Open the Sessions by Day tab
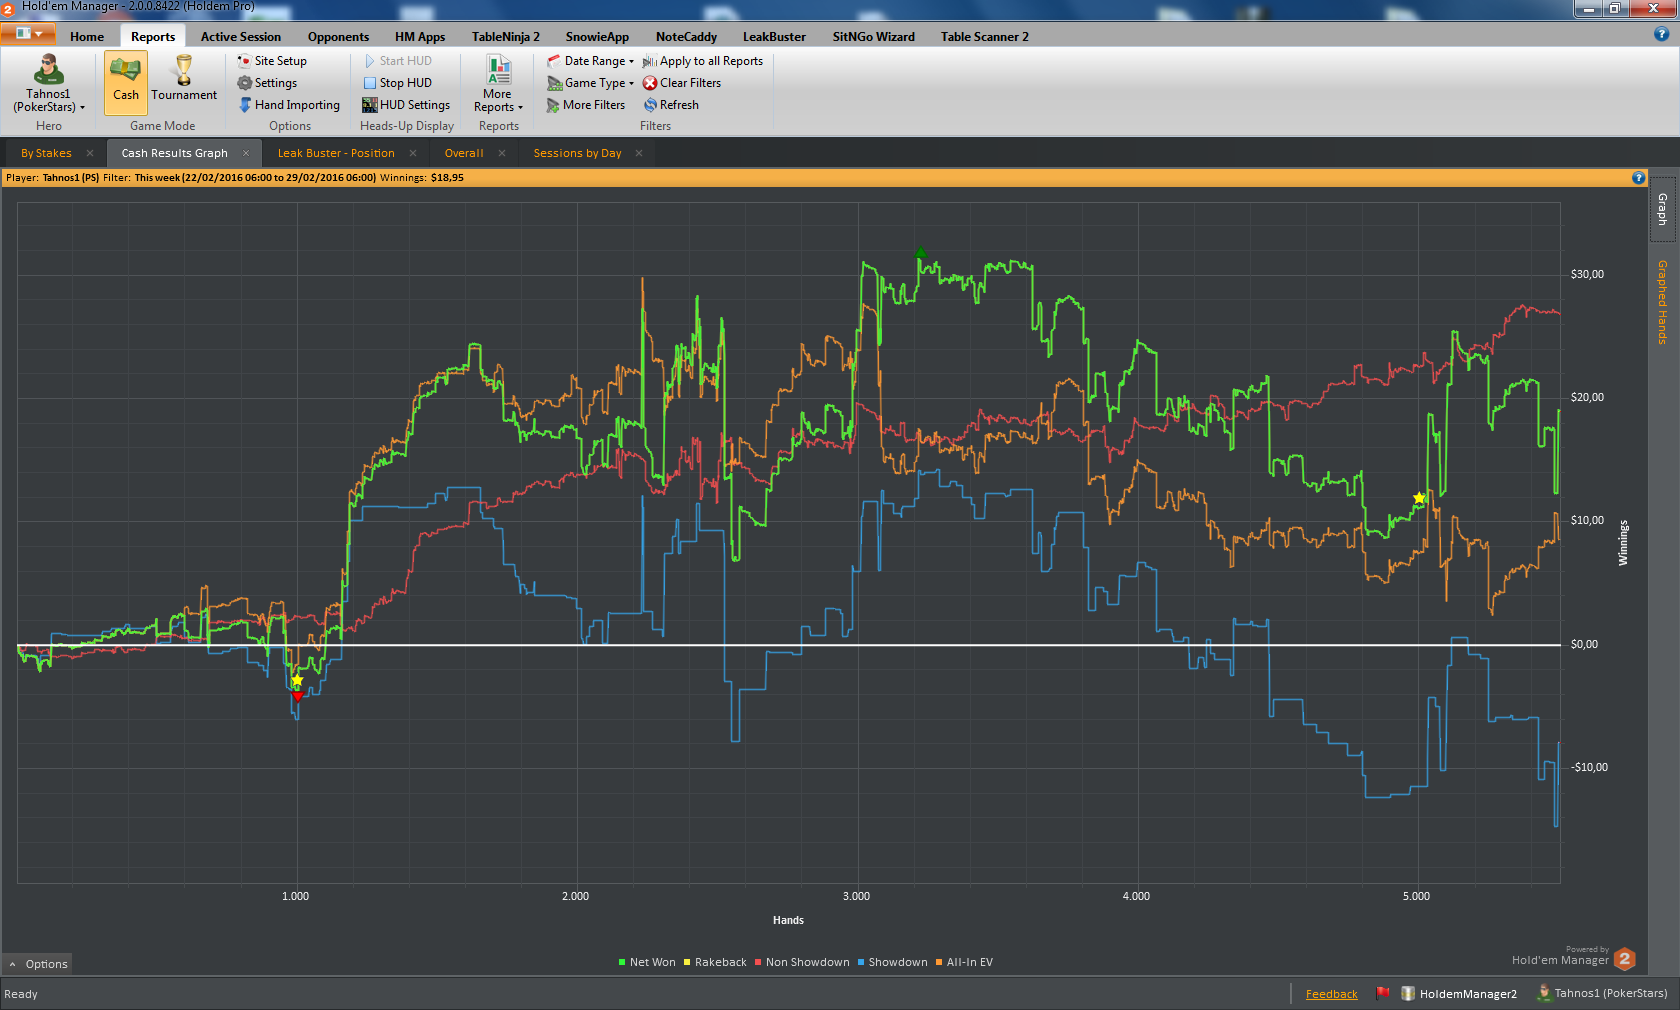 pyautogui.click(x=577, y=153)
